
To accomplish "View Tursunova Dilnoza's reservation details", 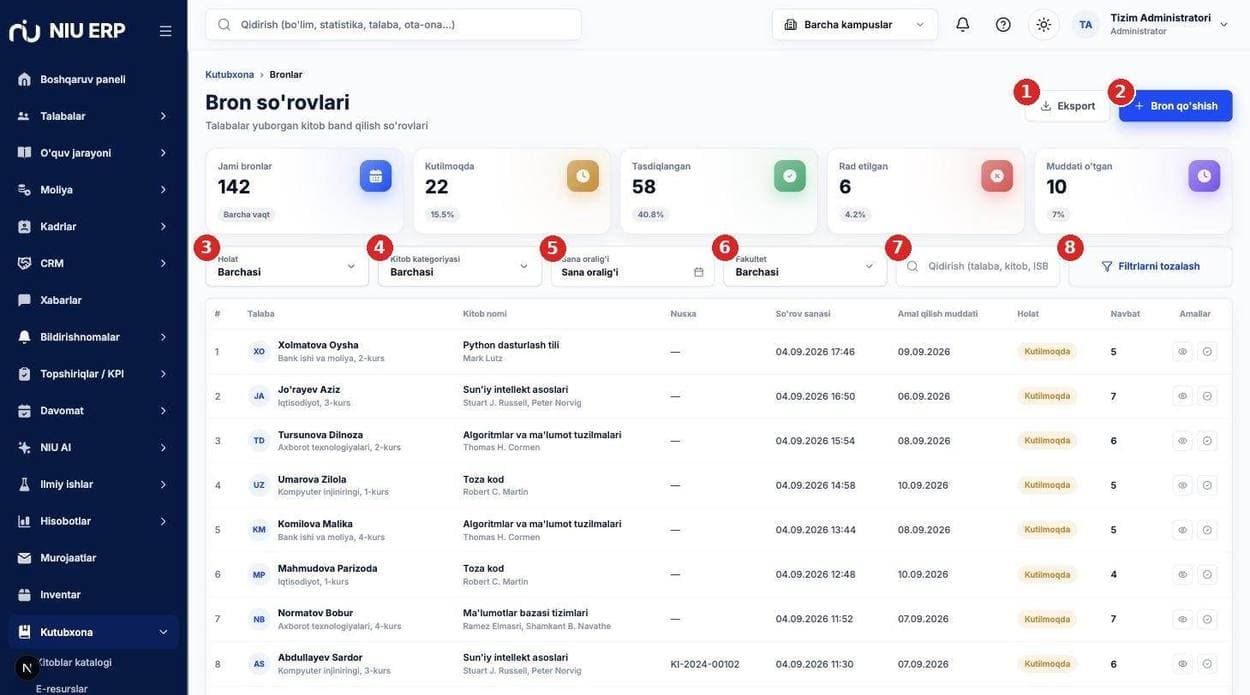I will point(1182,441).
